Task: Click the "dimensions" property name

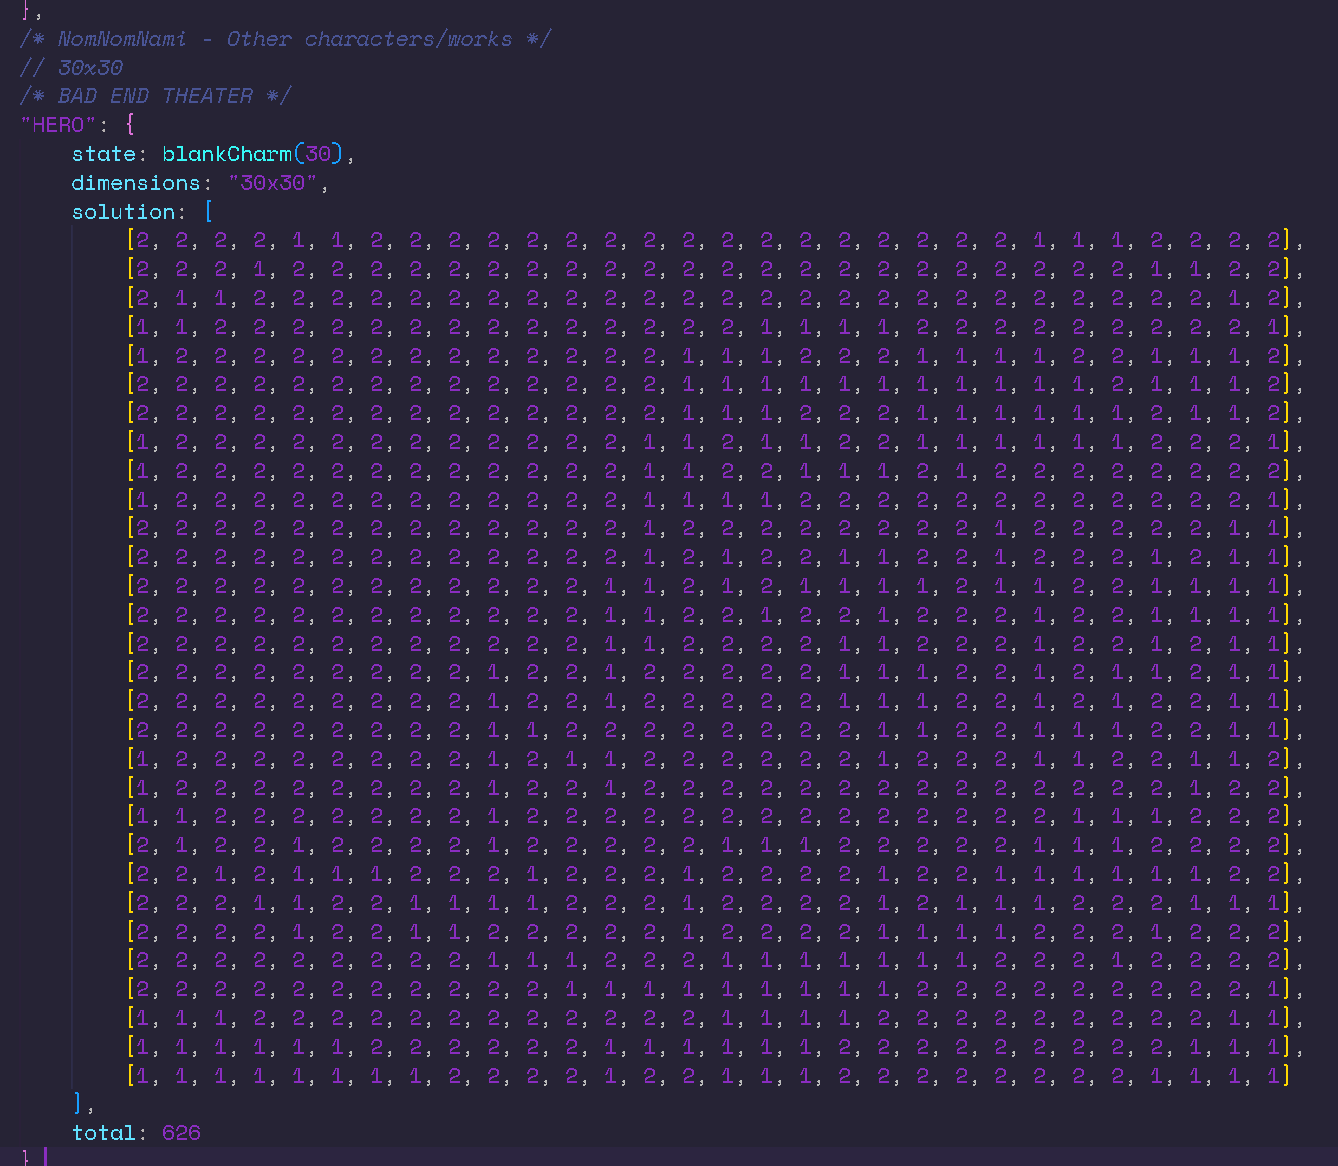Action: point(136,183)
